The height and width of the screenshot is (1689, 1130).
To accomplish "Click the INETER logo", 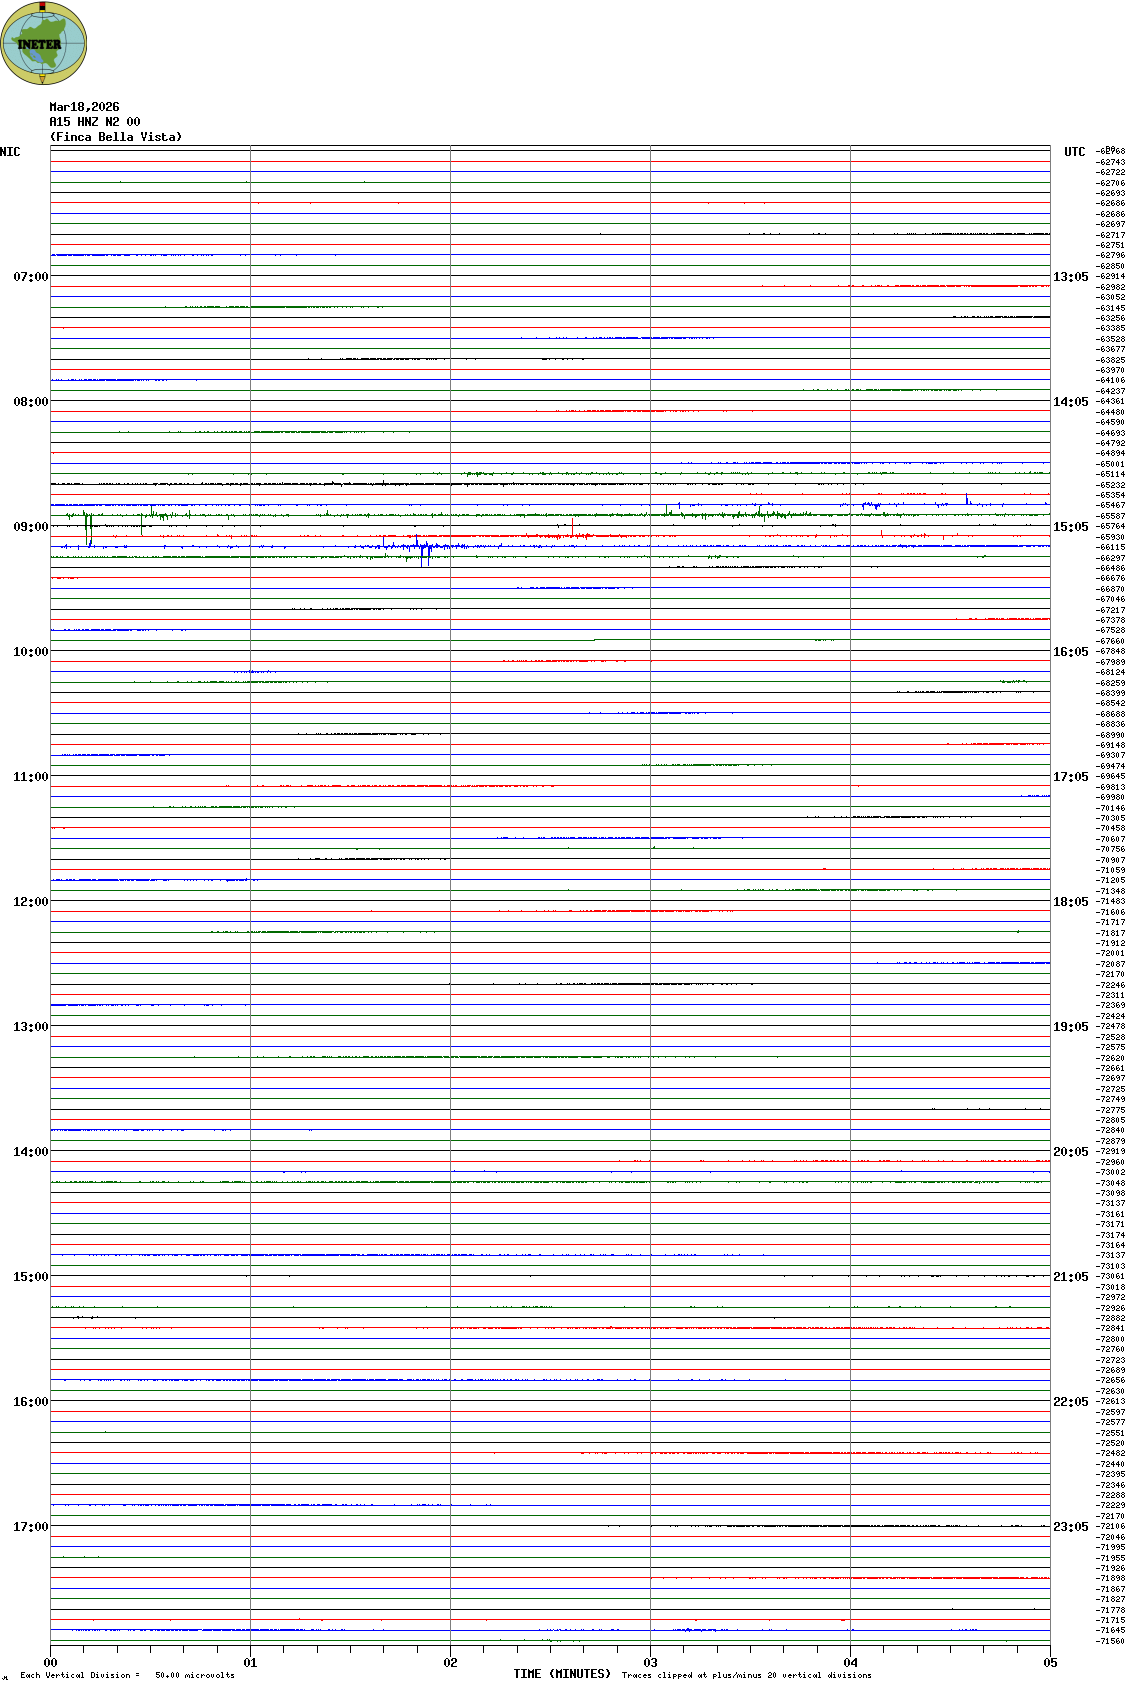I will click(43, 43).
